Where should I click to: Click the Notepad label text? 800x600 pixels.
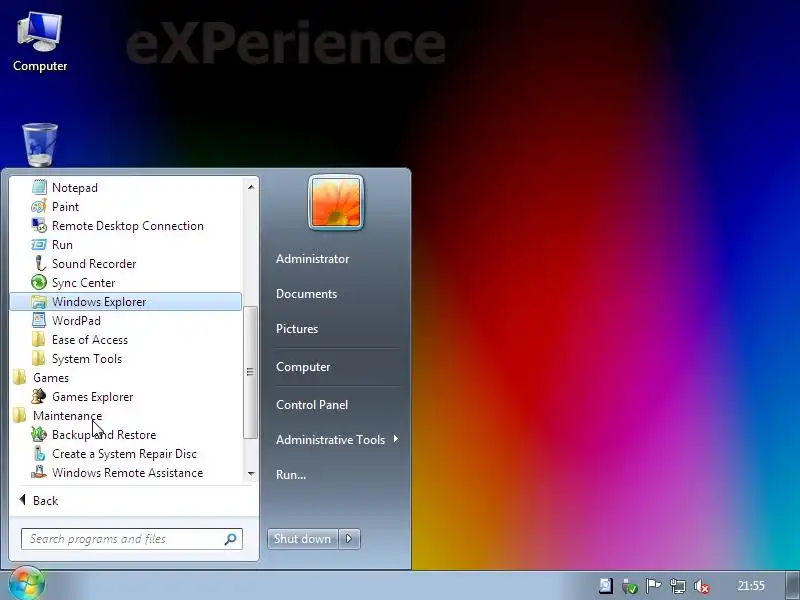coord(74,188)
